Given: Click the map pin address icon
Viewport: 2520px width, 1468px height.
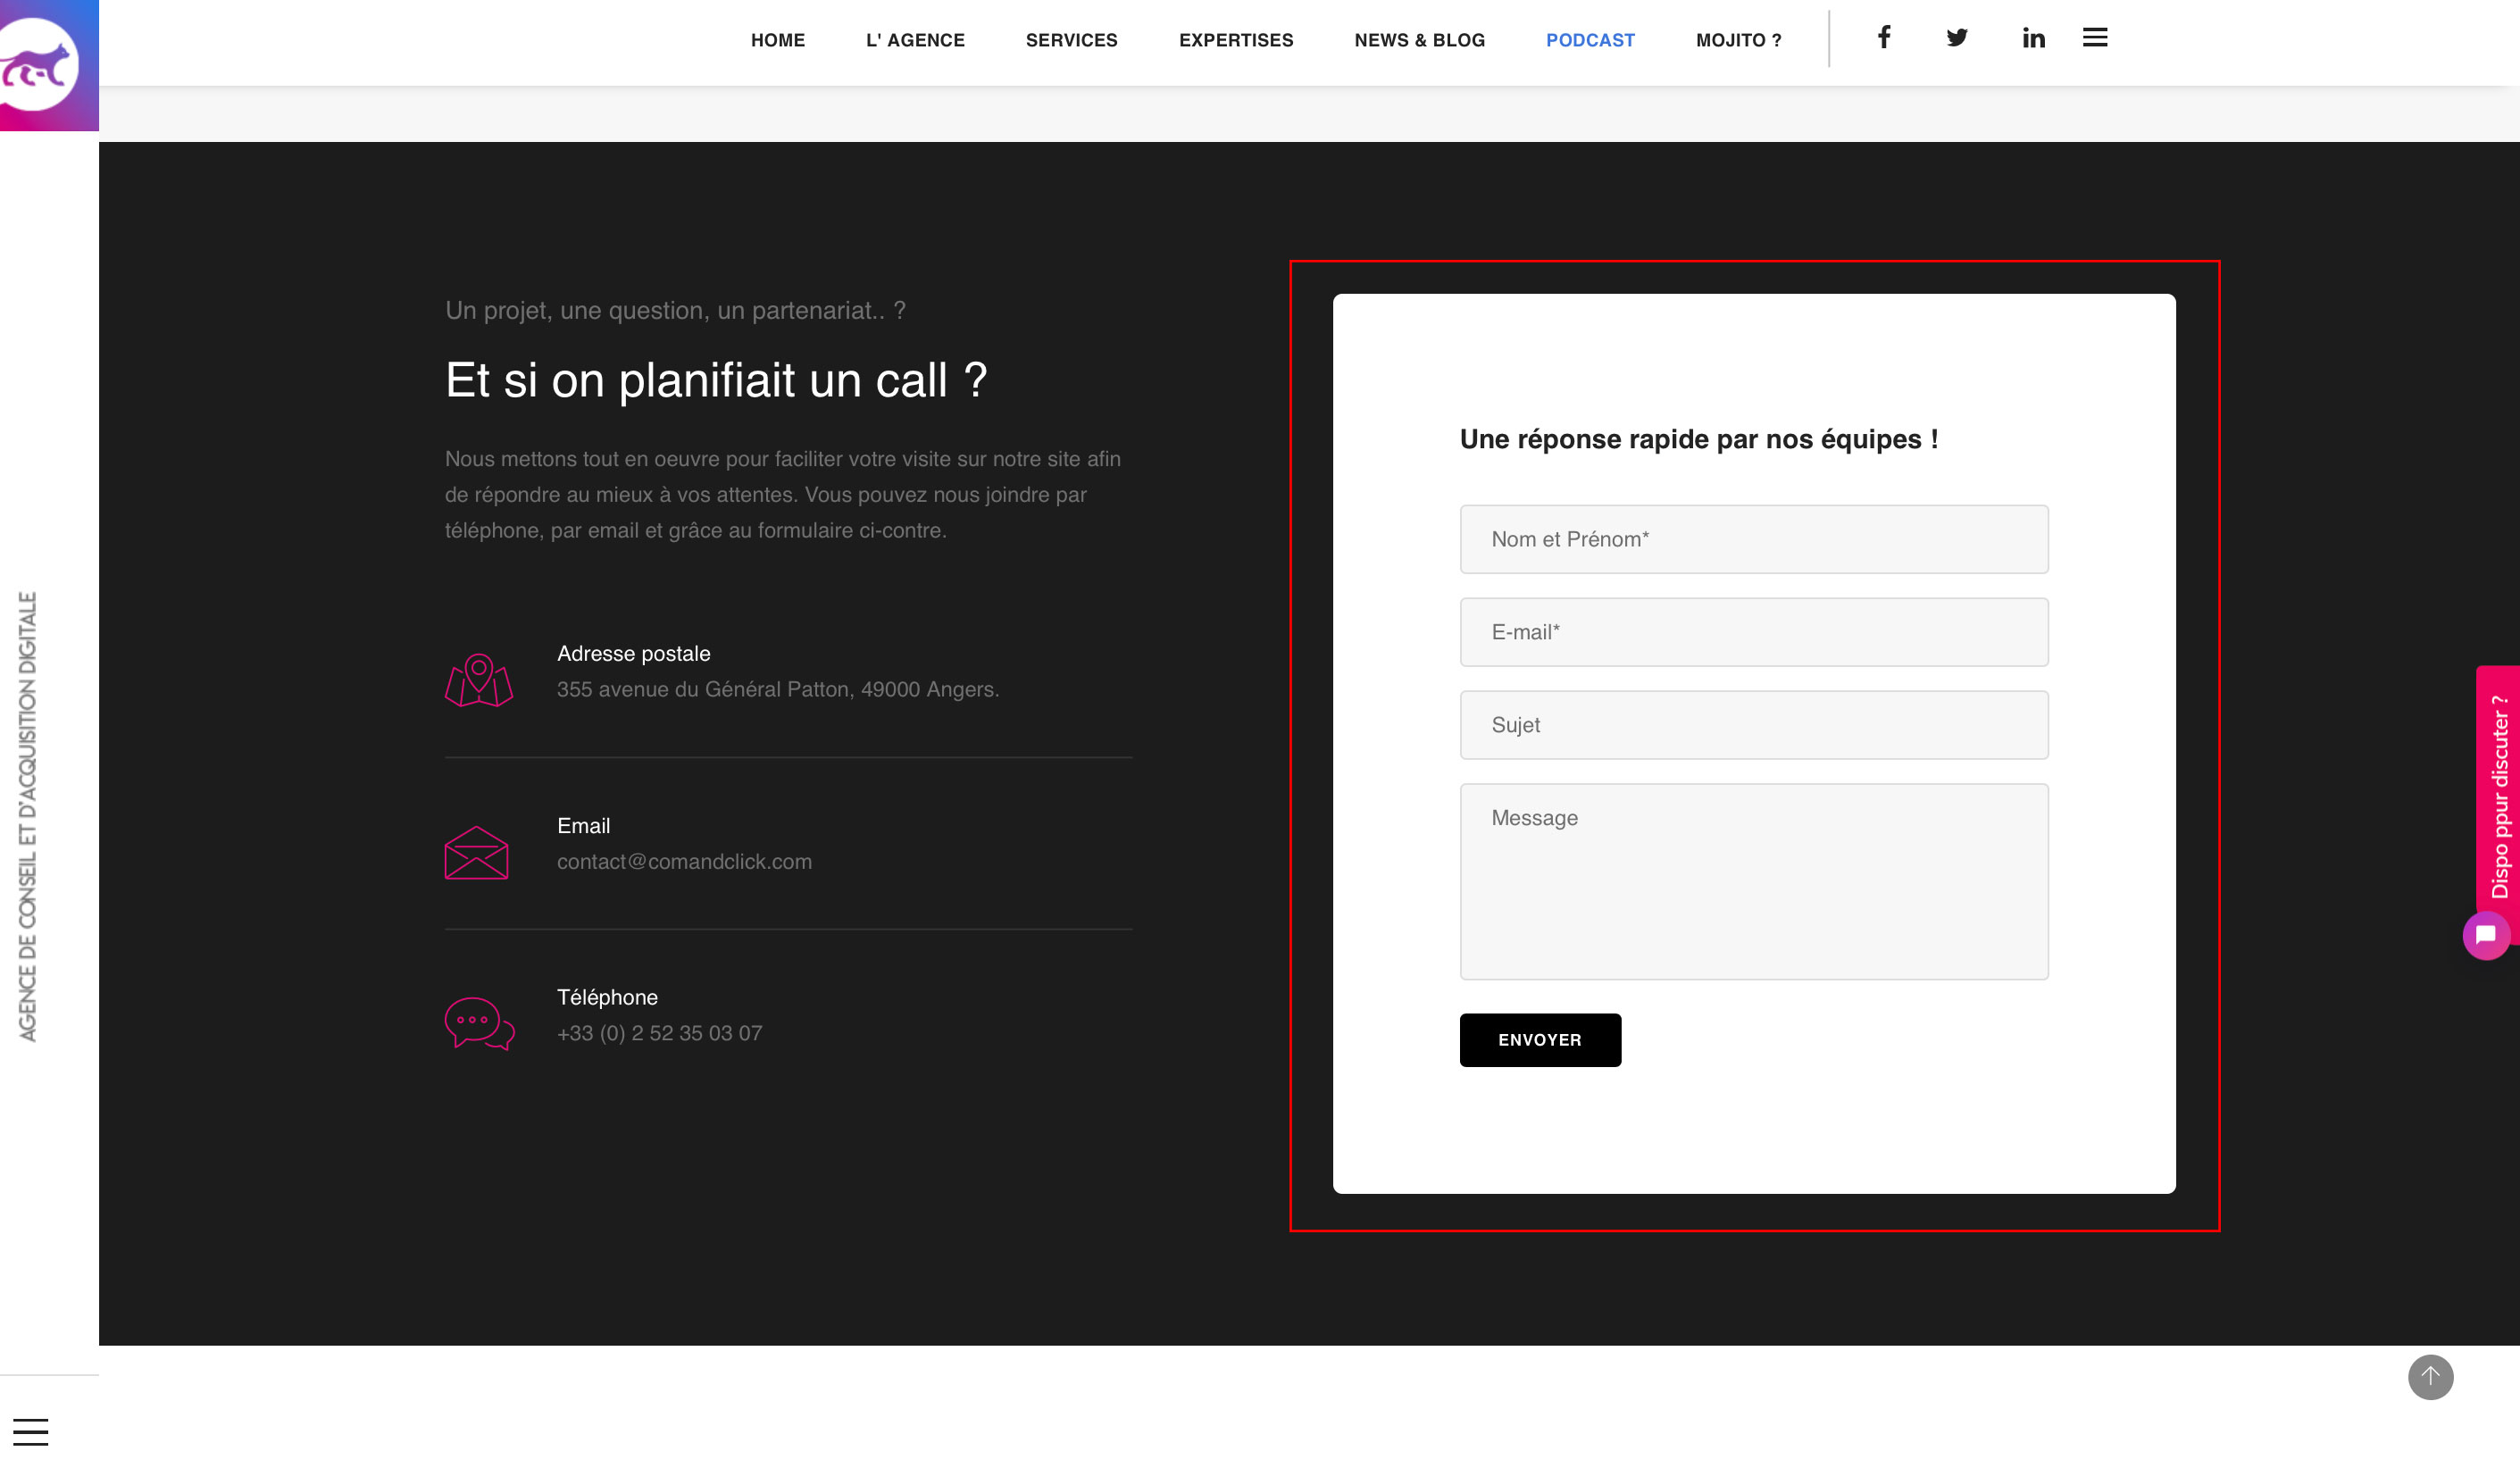Looking at the screenshot, I should tap(479, 680).
